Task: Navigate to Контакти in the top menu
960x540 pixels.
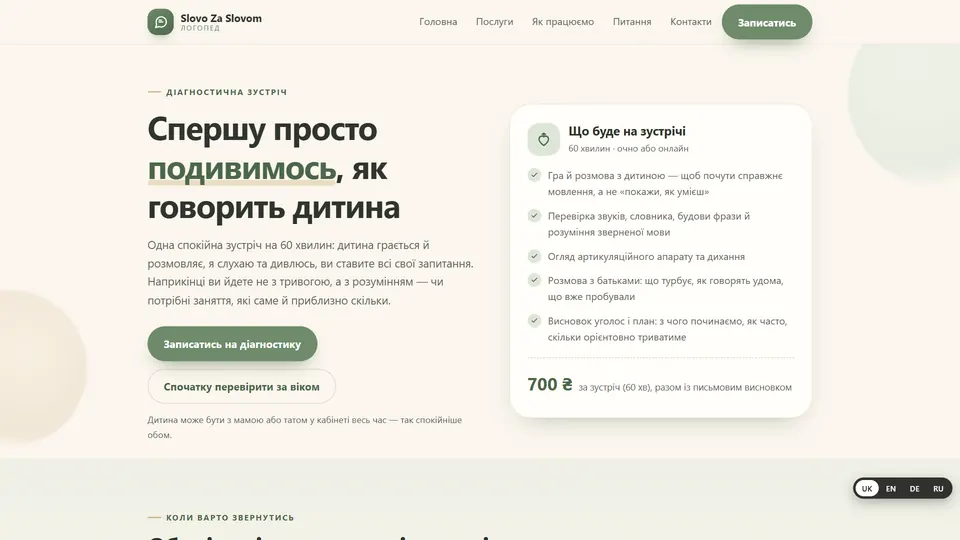Action: tap(691, 21)
